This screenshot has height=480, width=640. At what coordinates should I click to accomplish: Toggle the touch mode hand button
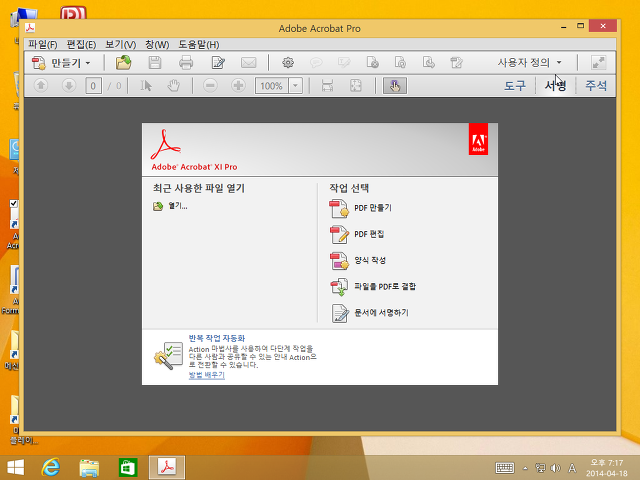pos(395,86)
